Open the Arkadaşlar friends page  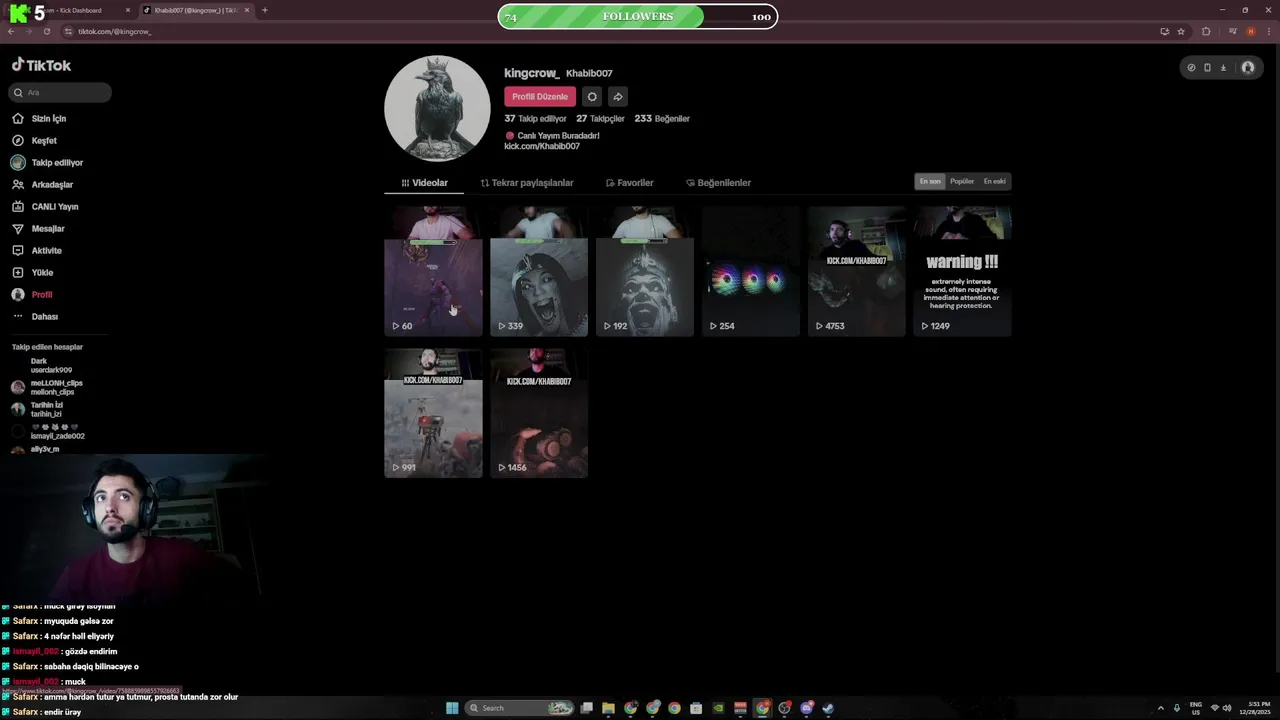click(42, 184)
